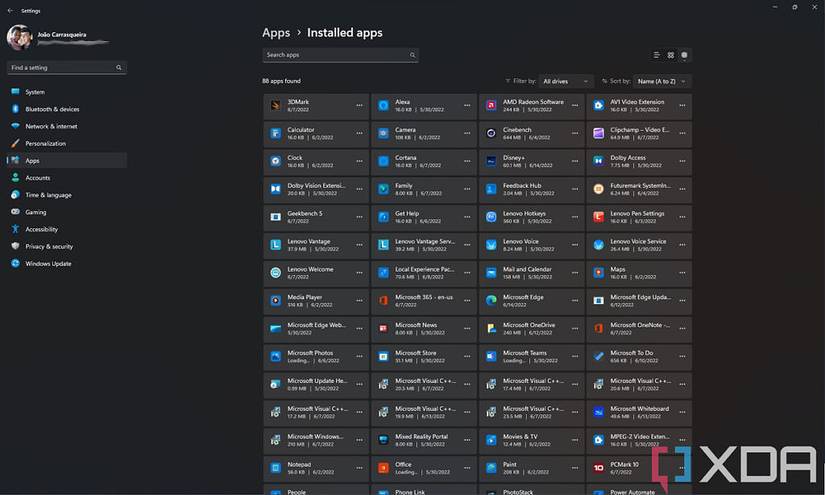825x495 pixels.
Task: Click the Office app icon
Action: tap(384, 468)
